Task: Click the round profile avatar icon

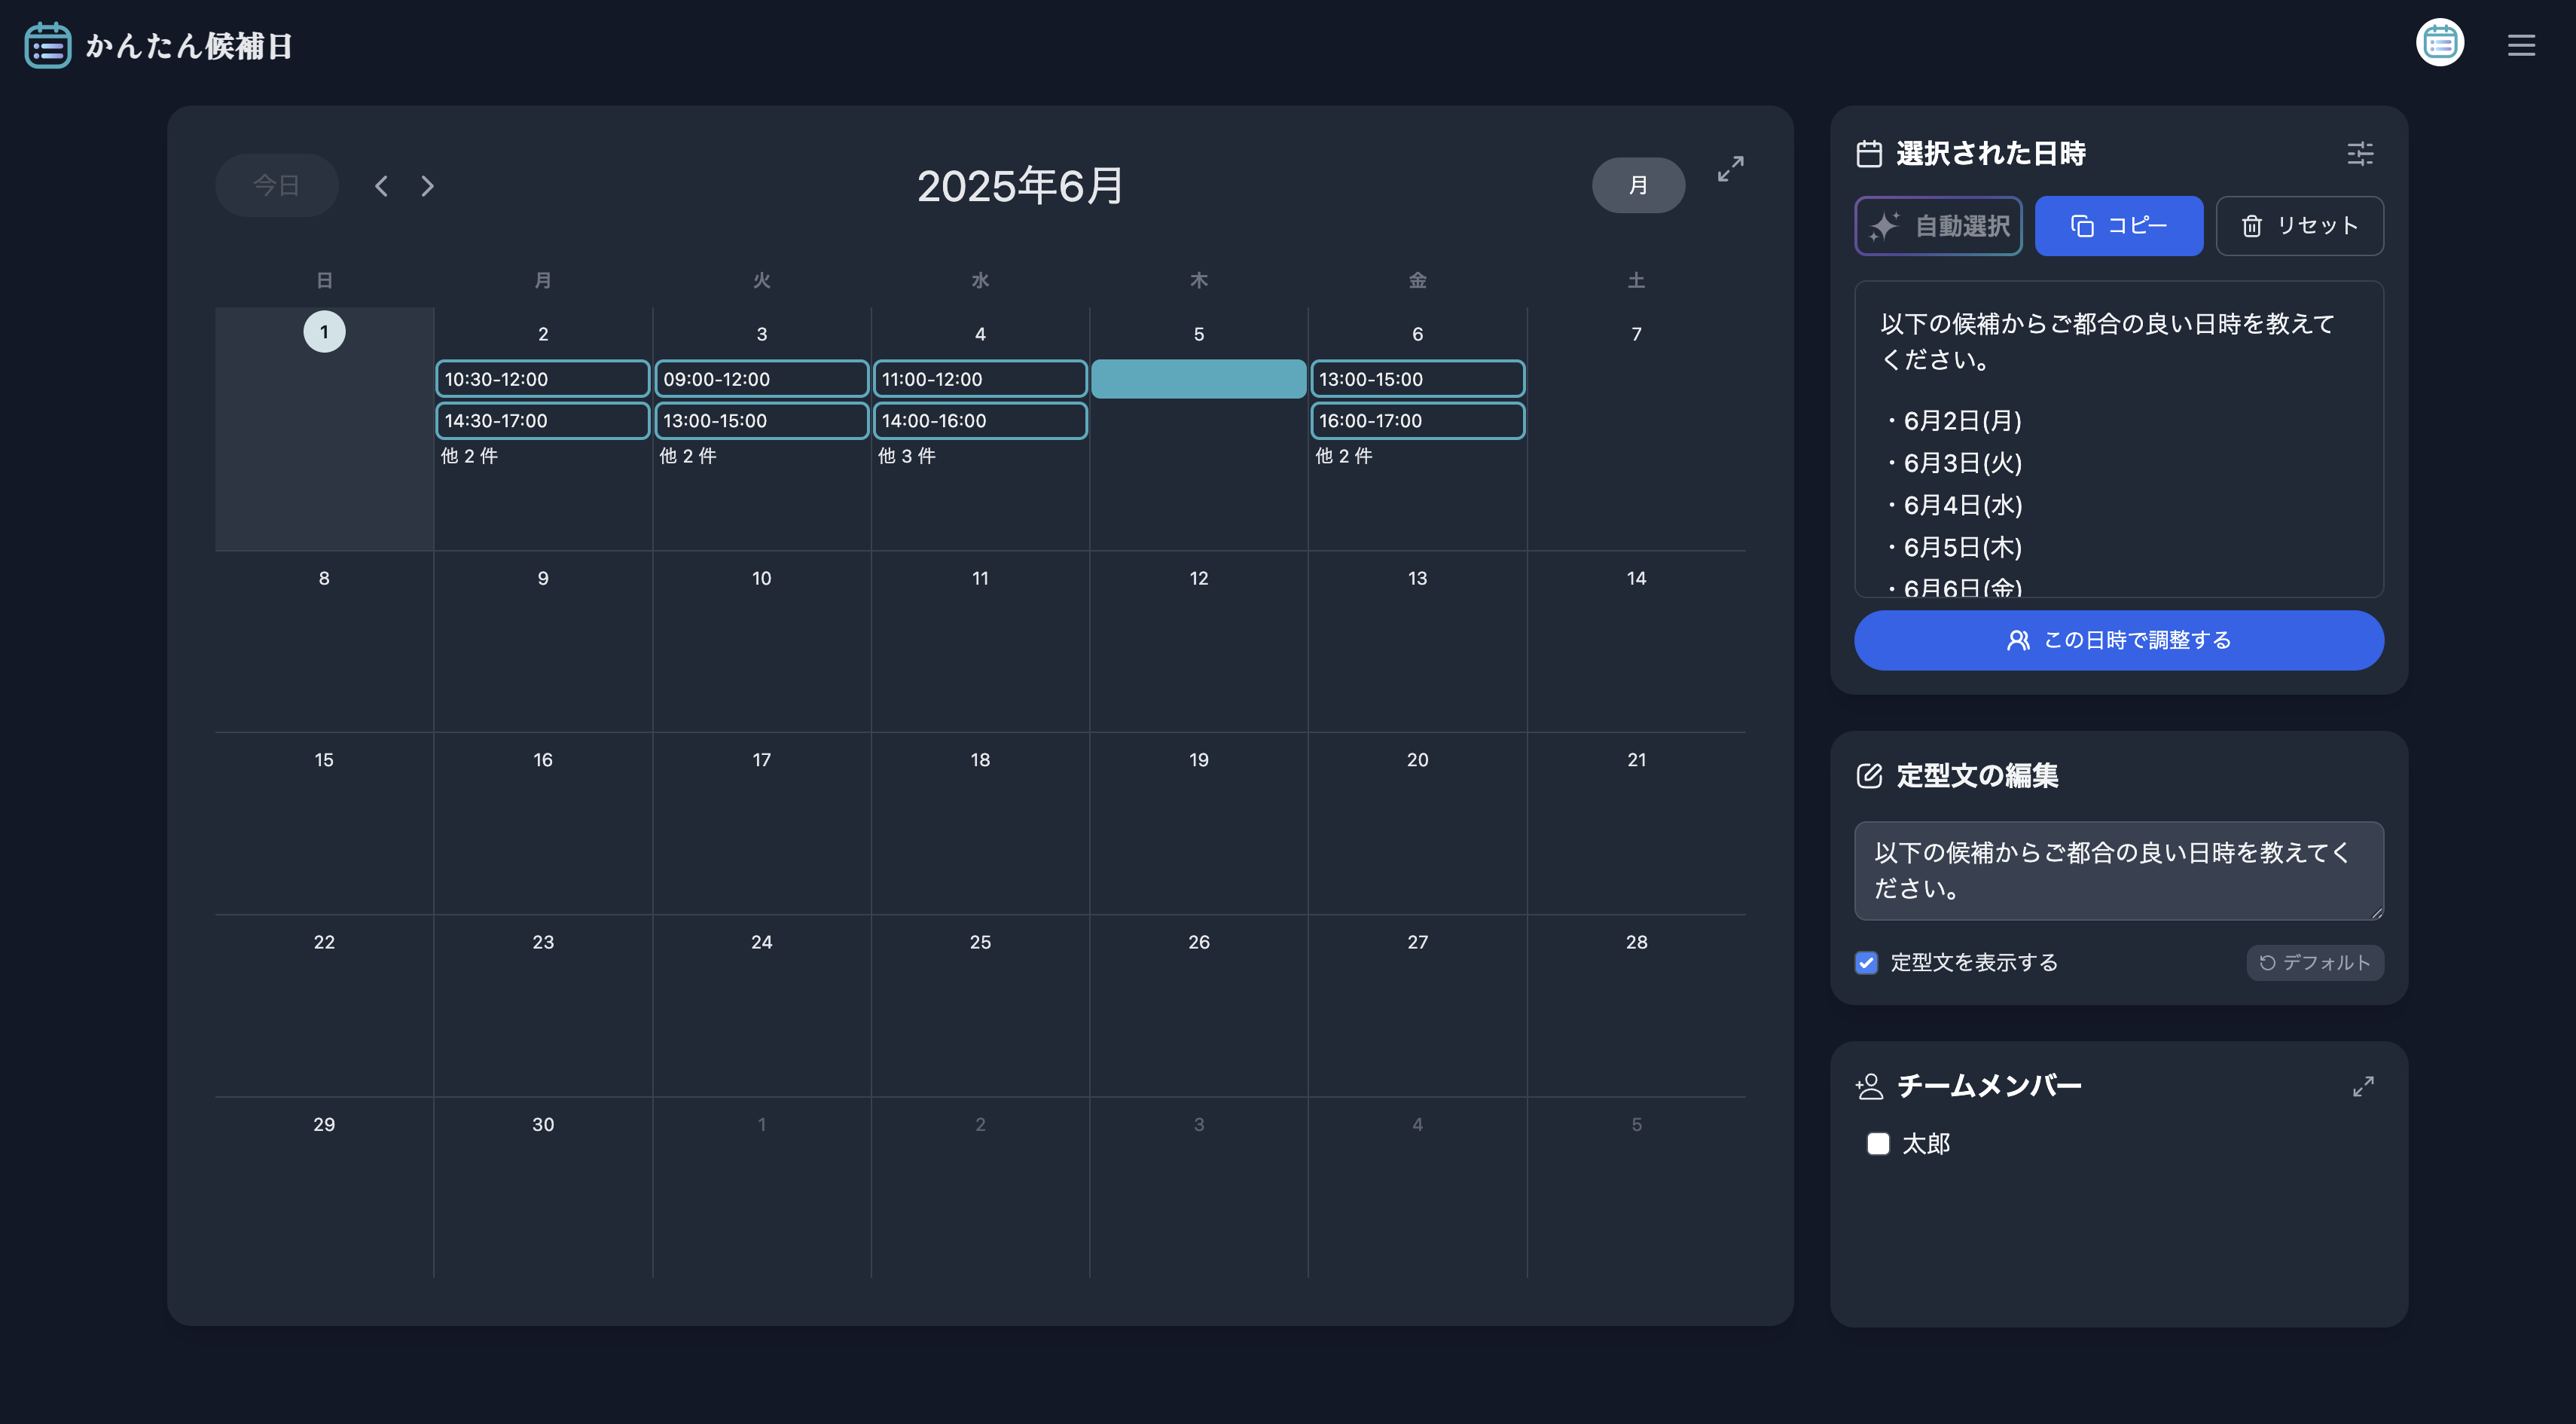Action: [x=2440, y=43]
